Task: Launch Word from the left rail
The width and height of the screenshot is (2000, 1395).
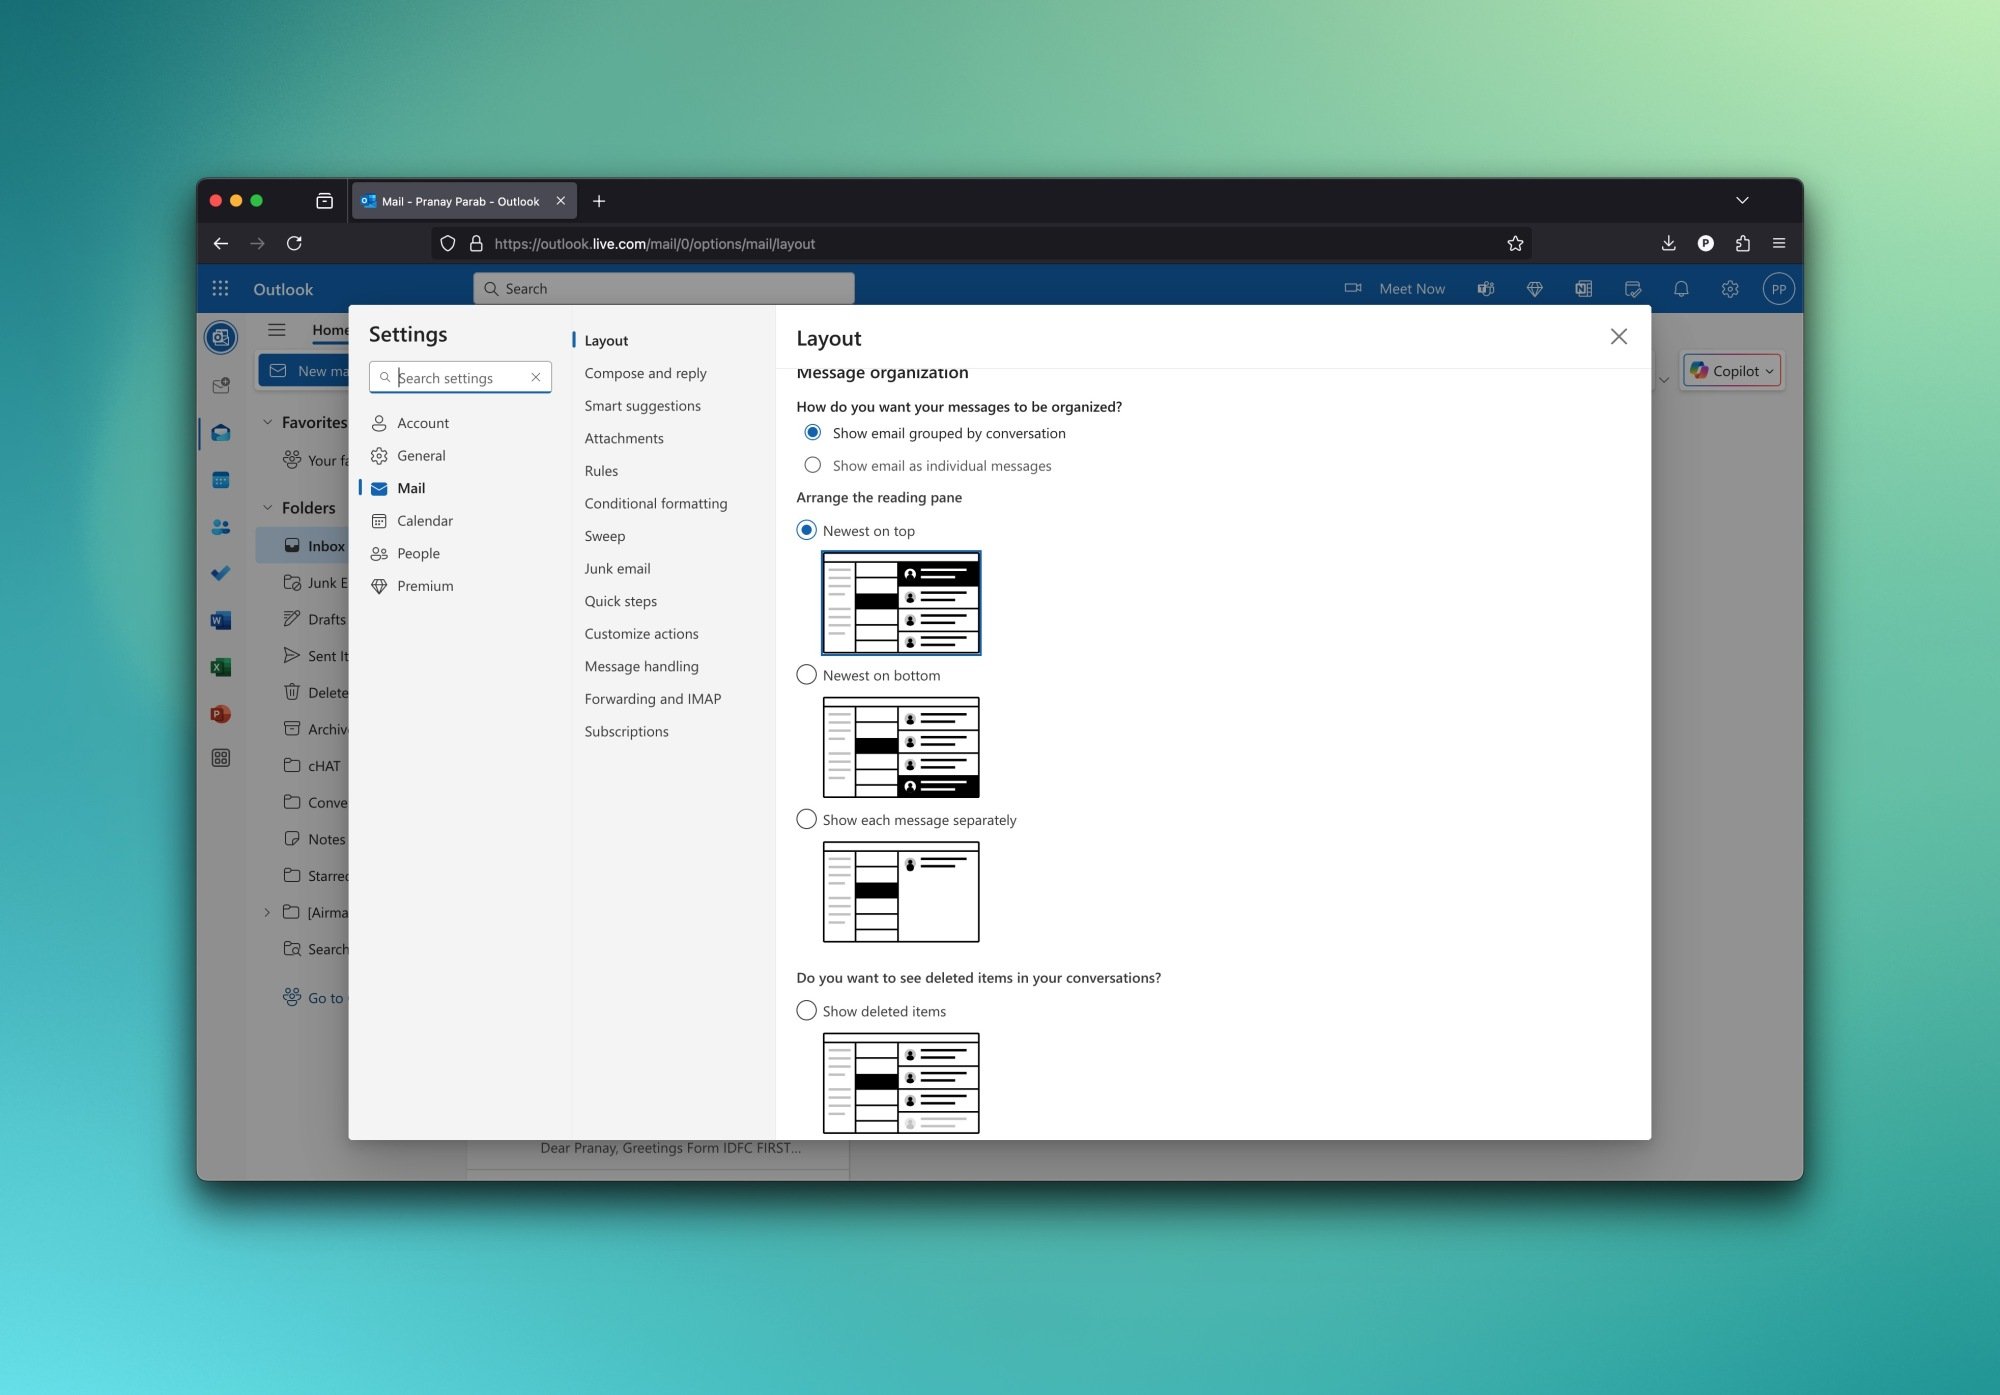Action: coord(221,620)
